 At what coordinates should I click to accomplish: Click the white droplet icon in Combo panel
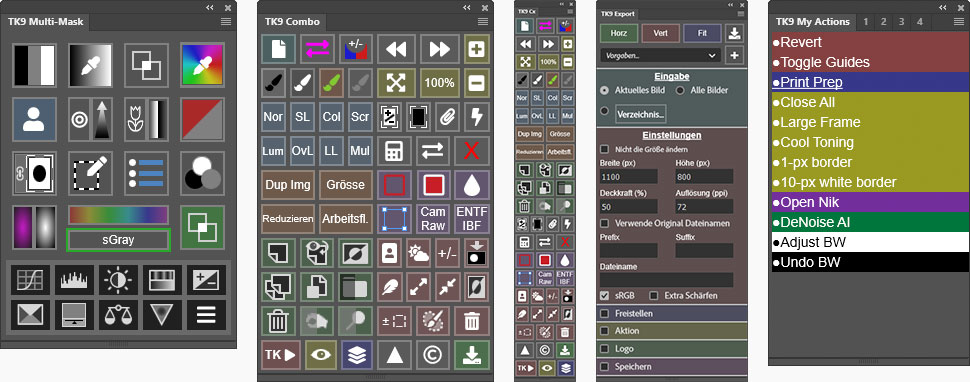pyautogui.click(x=472, y=185)
